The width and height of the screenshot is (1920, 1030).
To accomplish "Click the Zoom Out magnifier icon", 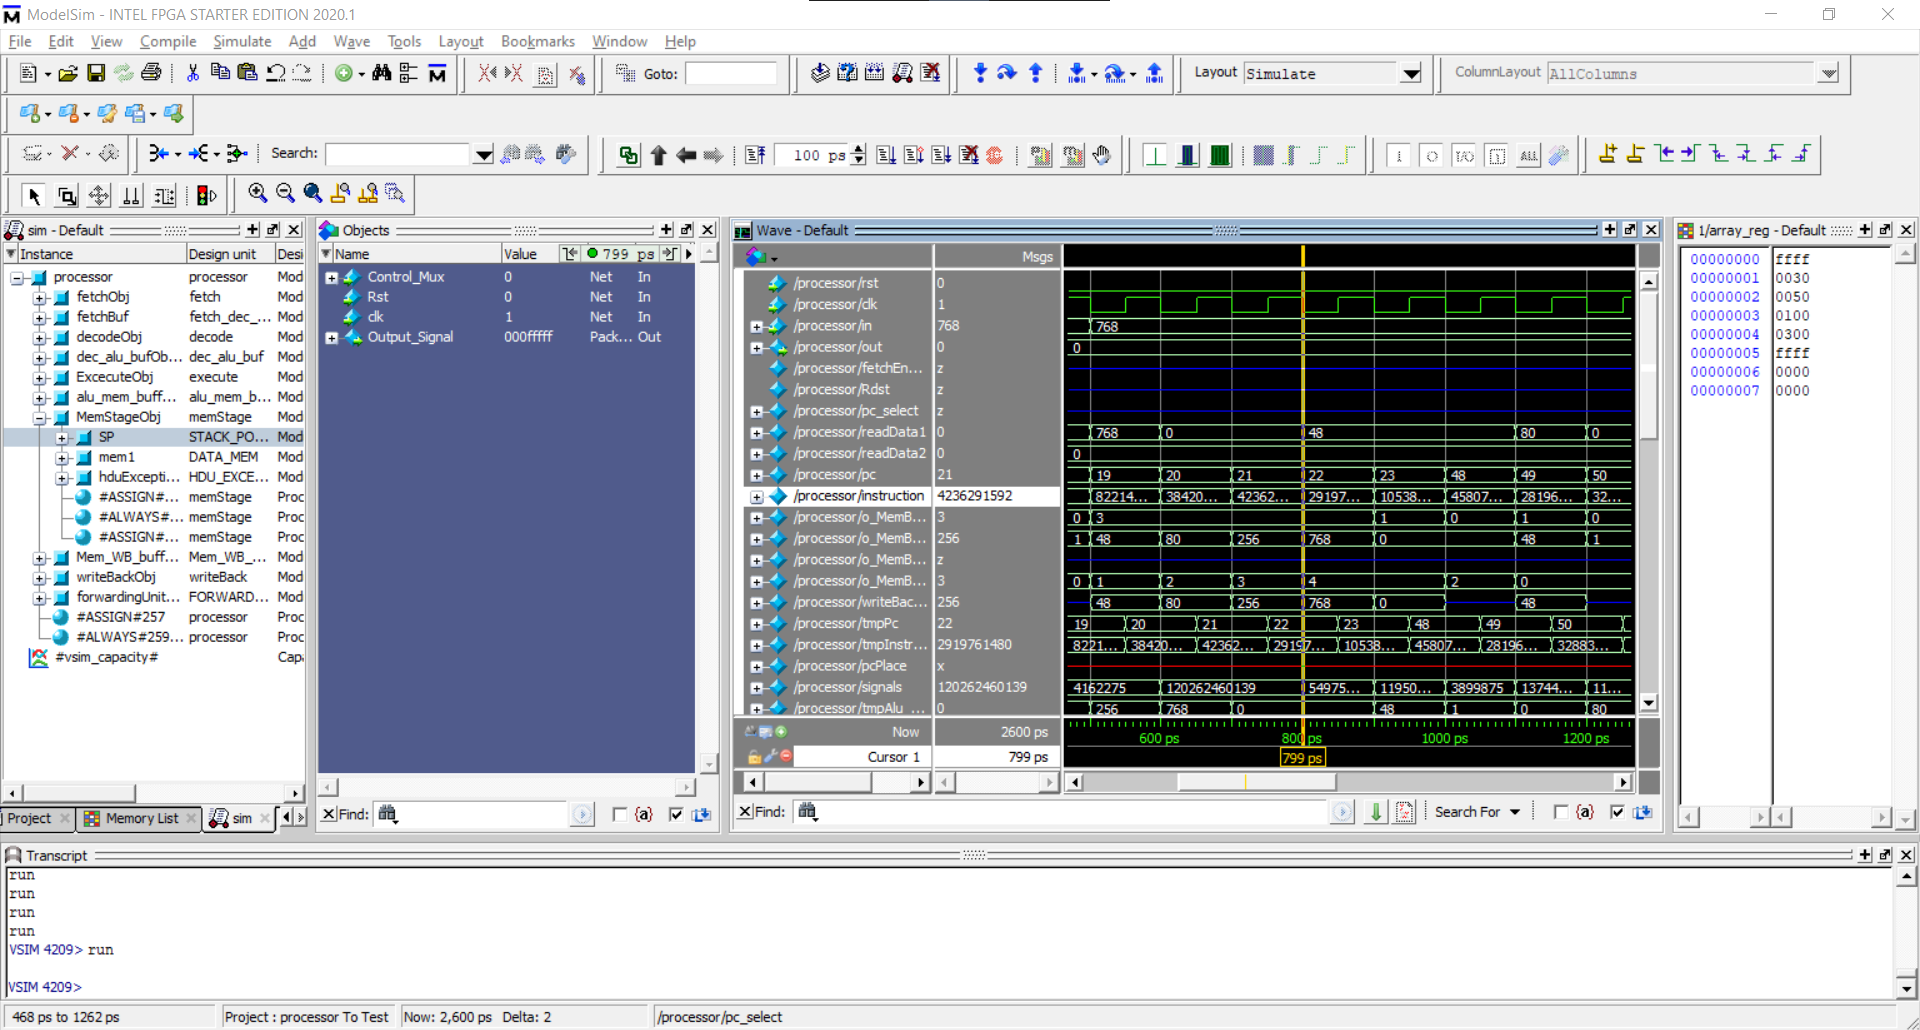I will tap(285, 194).
